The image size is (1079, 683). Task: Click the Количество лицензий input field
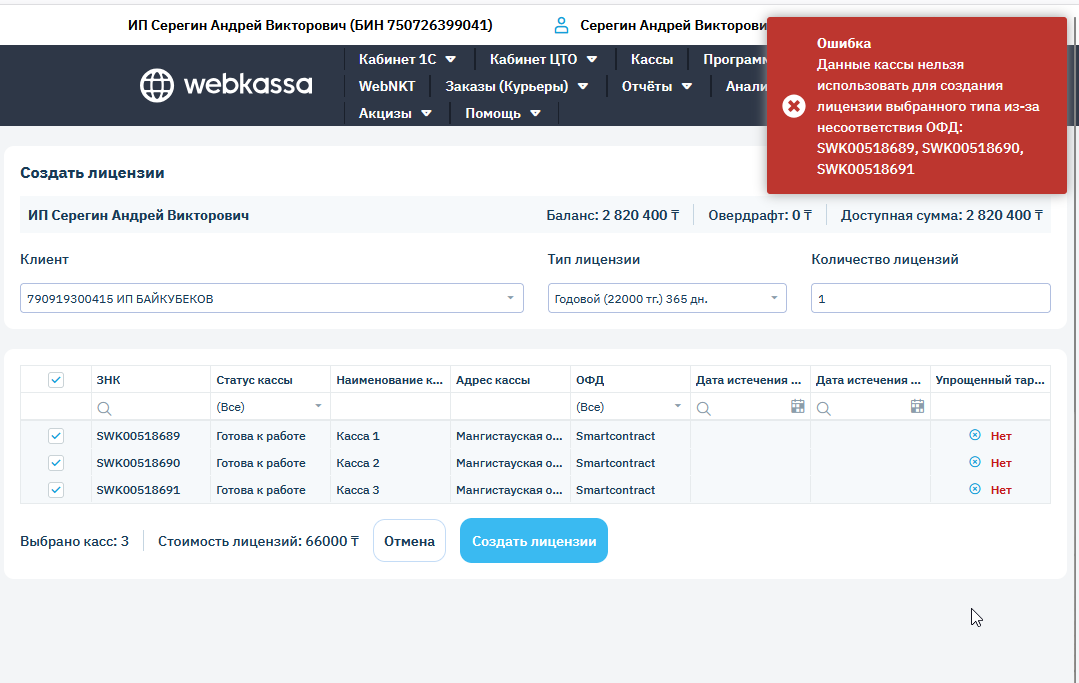tap(930, 298)
